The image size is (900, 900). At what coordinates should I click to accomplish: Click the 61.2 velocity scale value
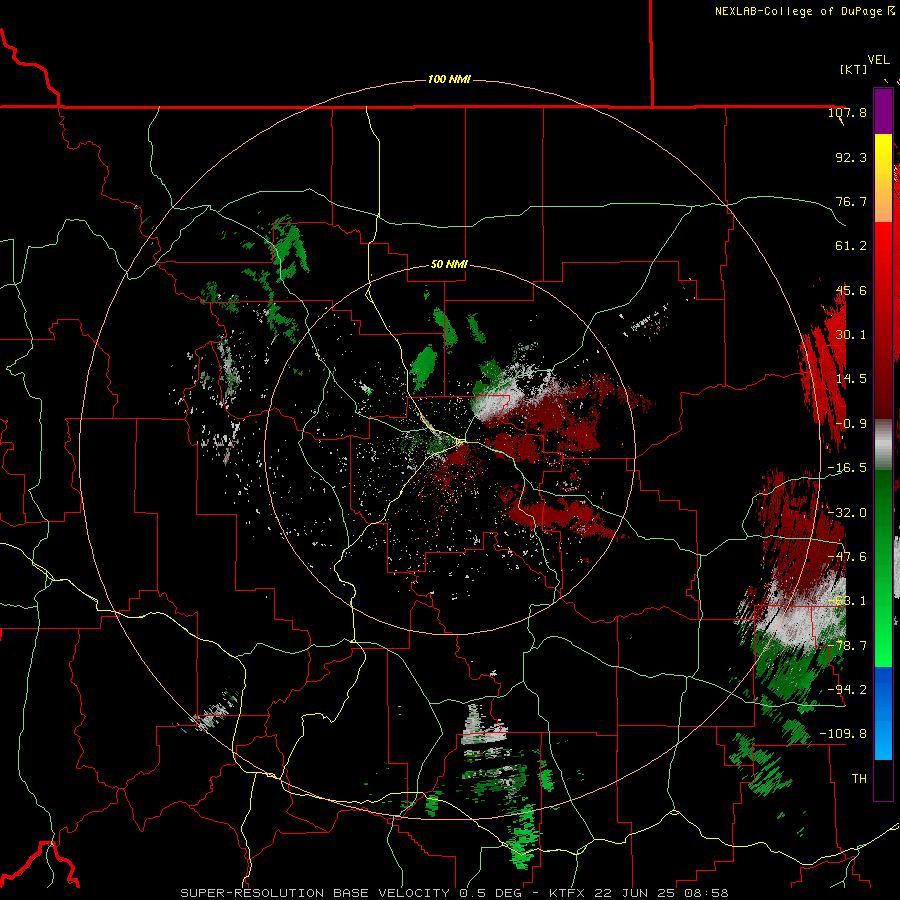pyautogui.click(x=851, y=246)
